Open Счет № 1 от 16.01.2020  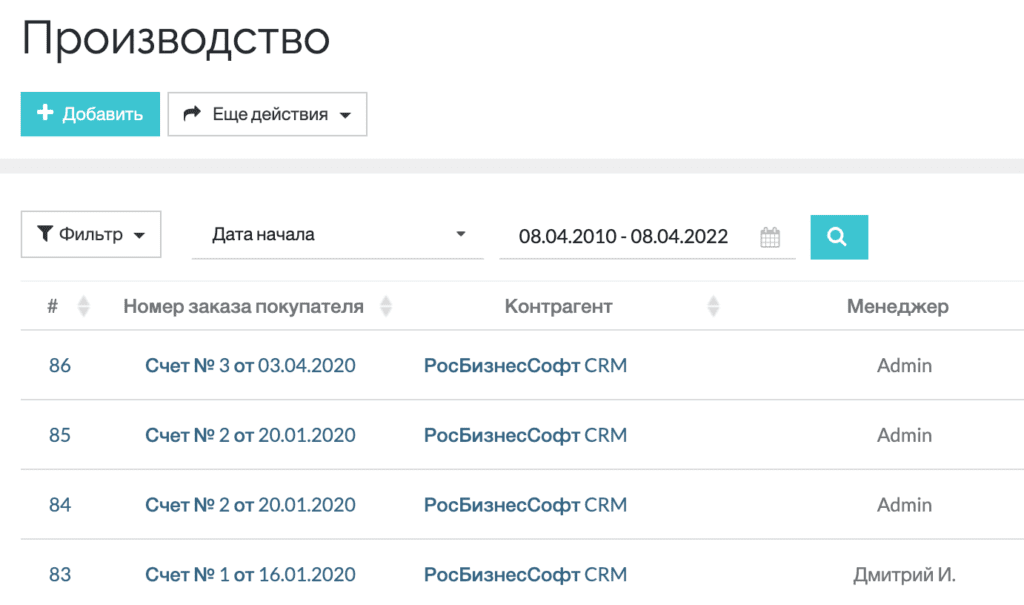250,575
